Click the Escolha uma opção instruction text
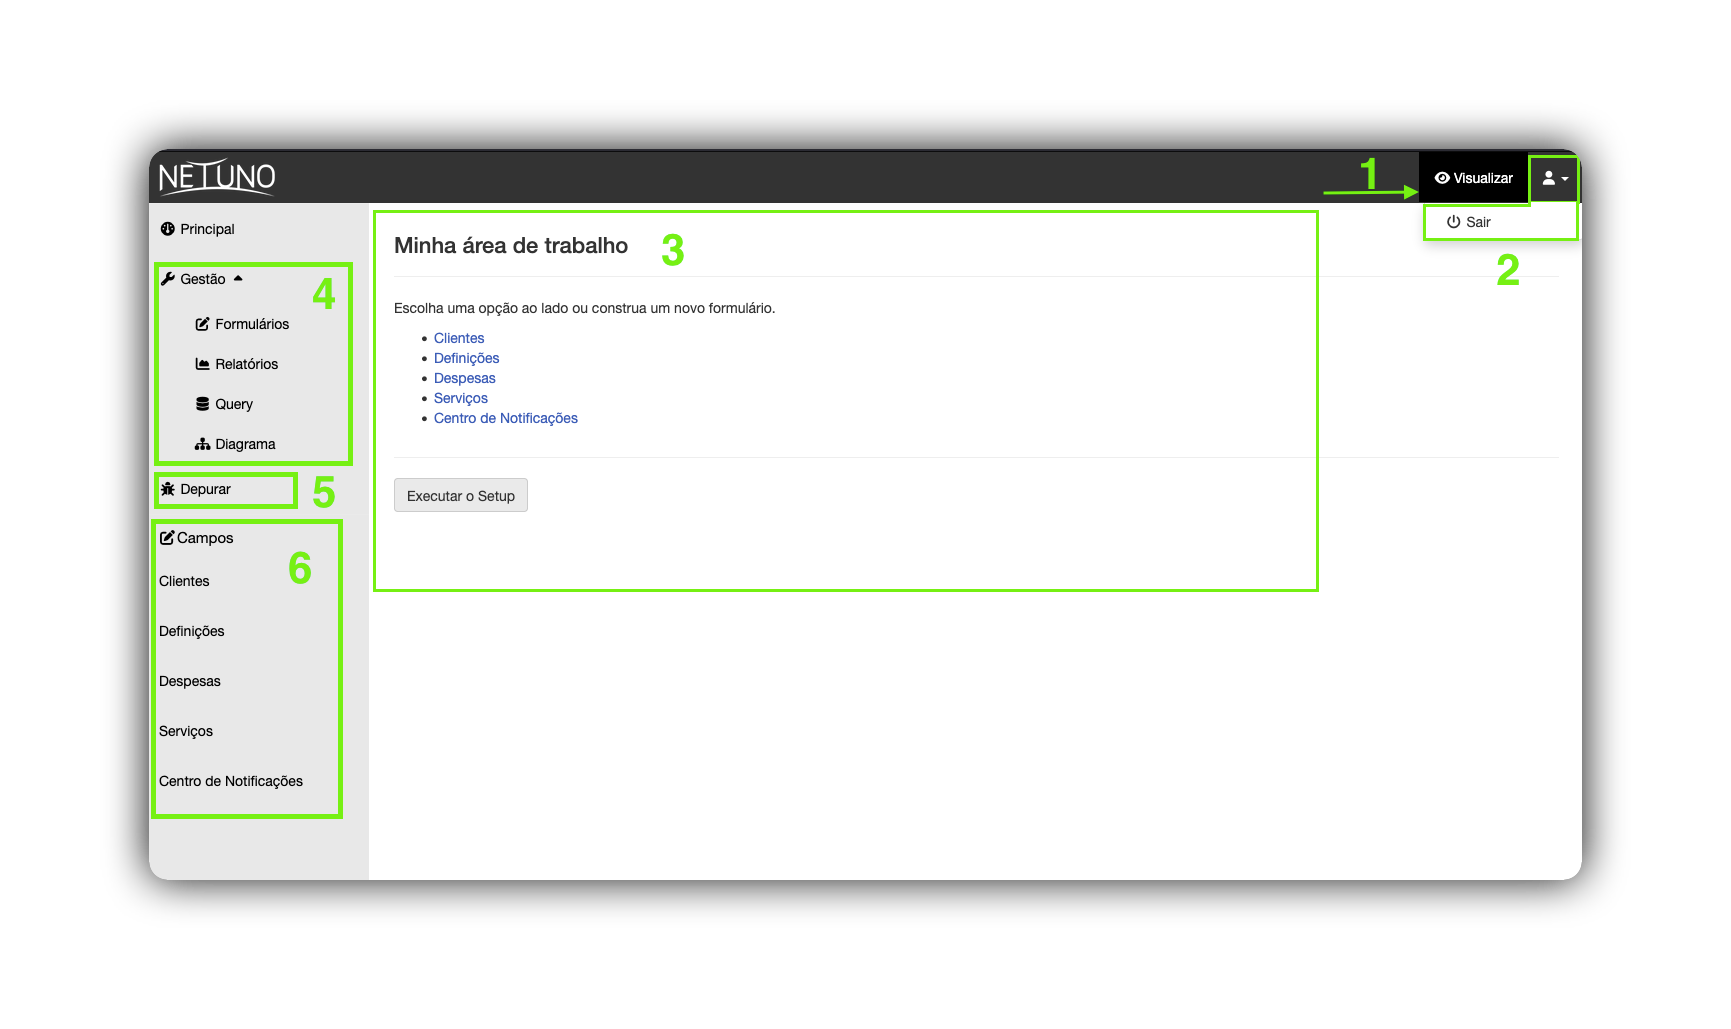The image size is (1731, 1029). click(x=585, y=308)
